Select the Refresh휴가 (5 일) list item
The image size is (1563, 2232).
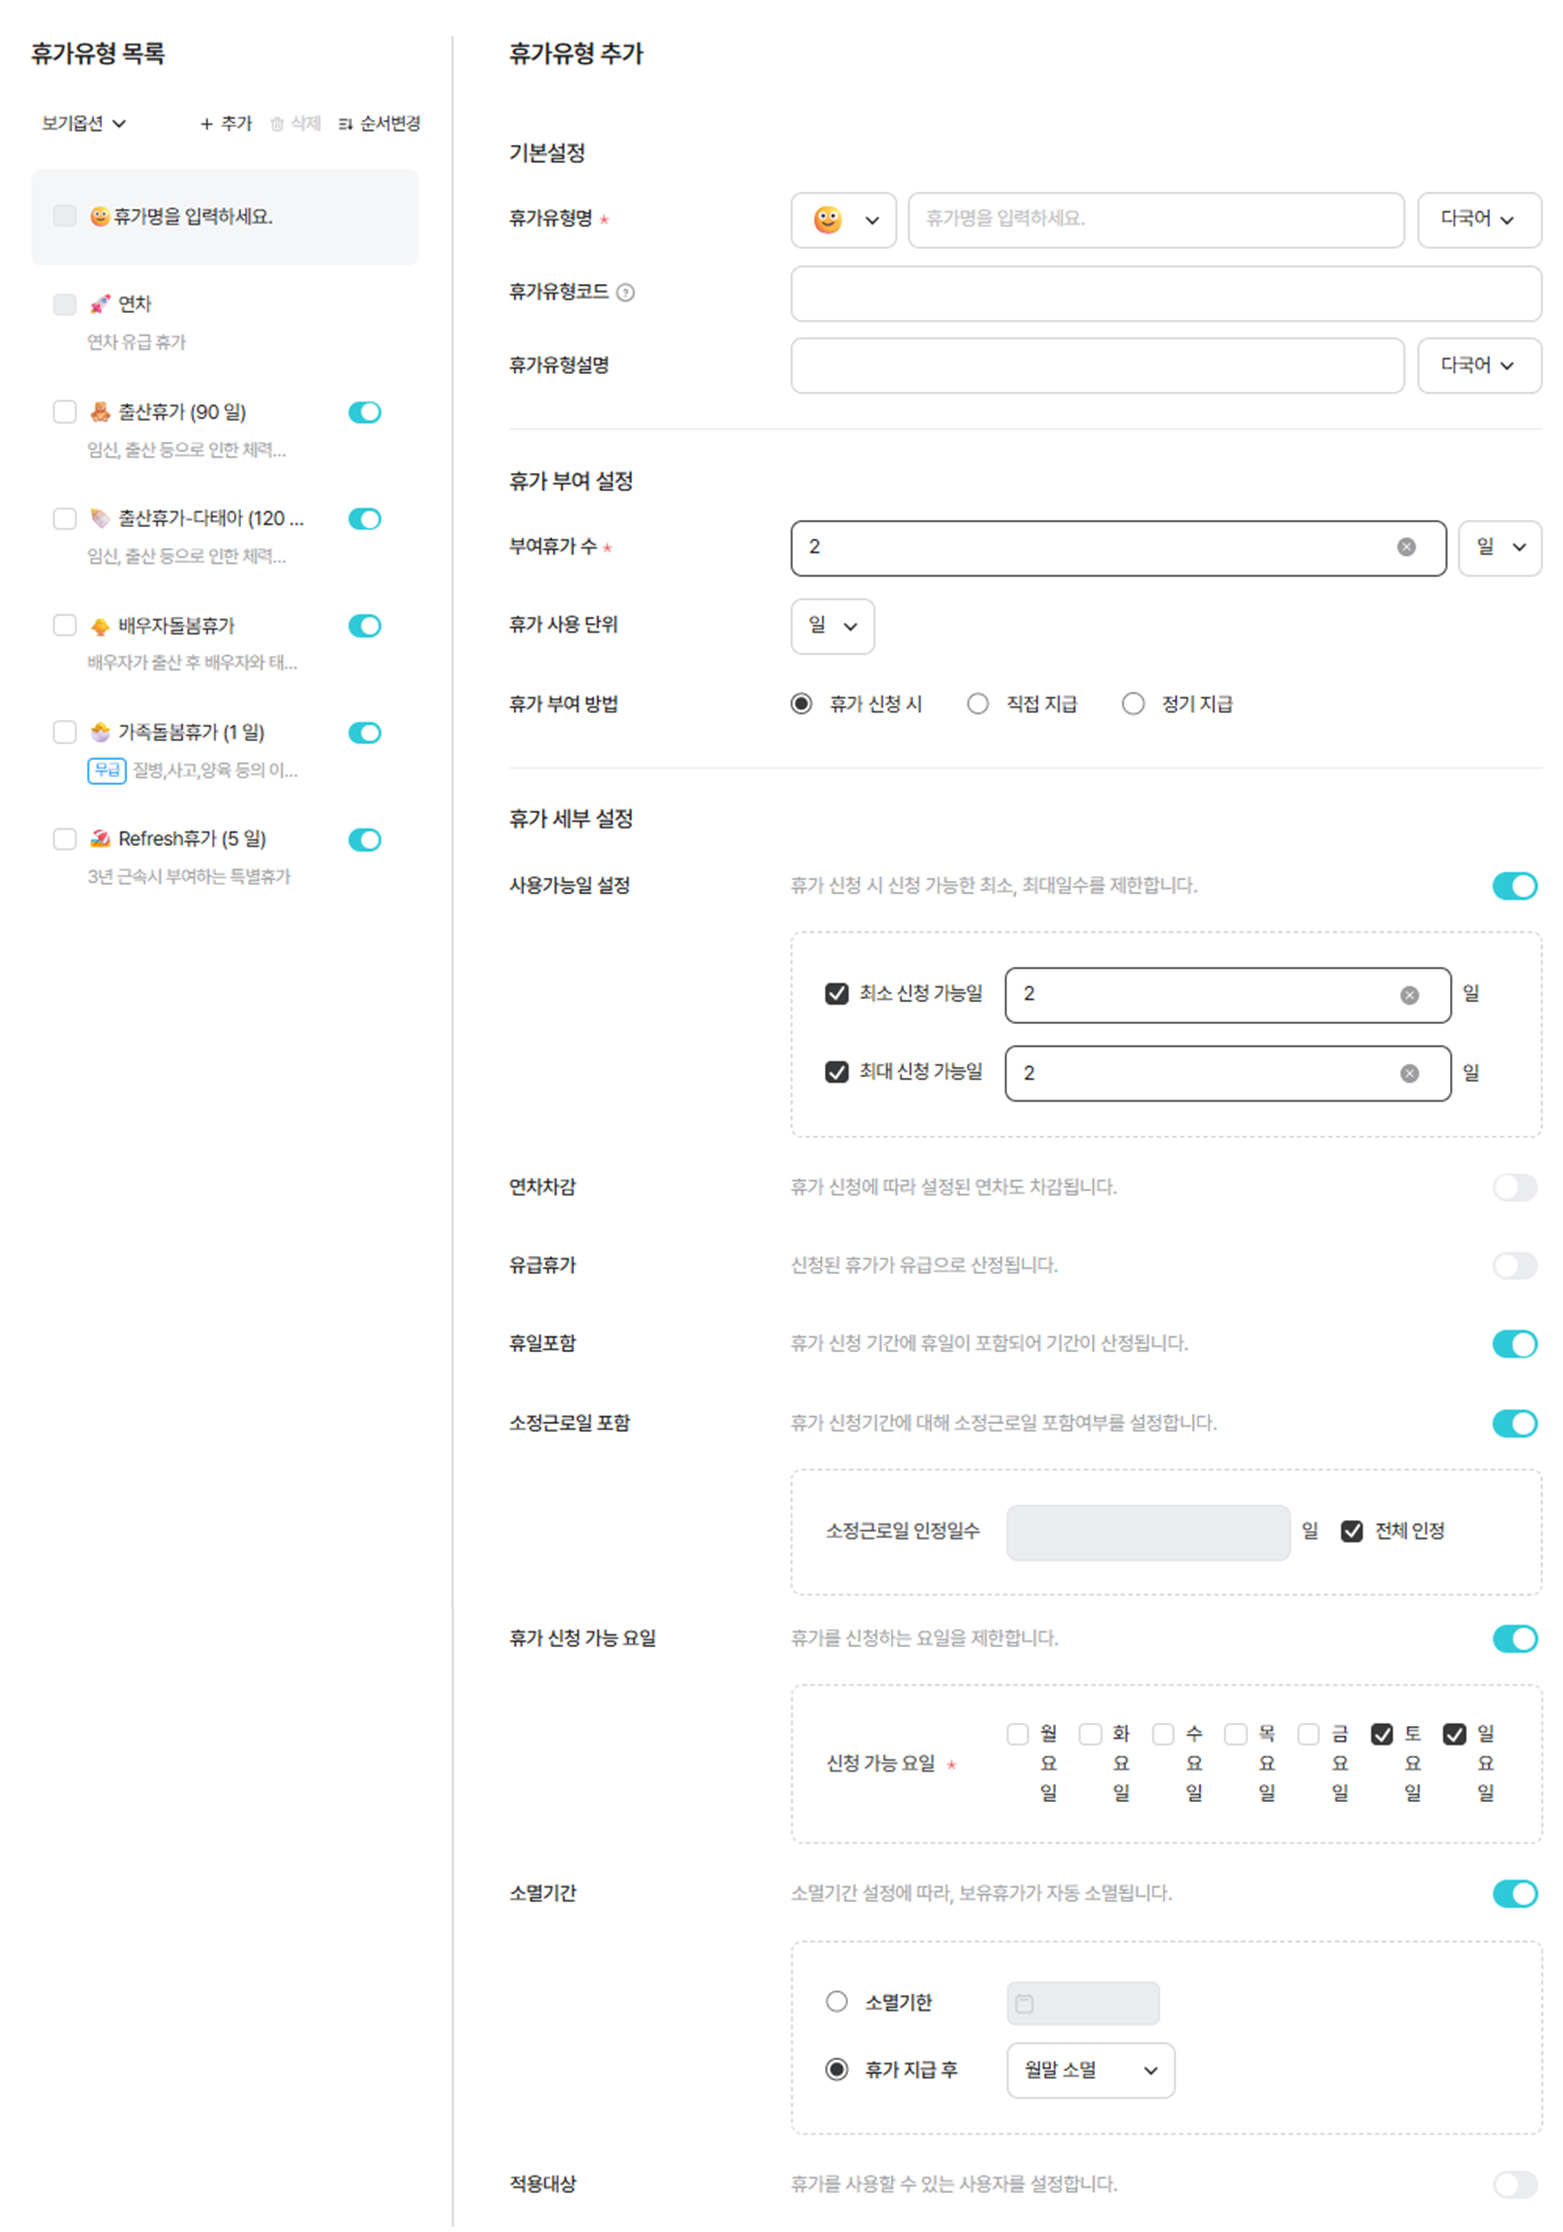[x=192, y=839]
